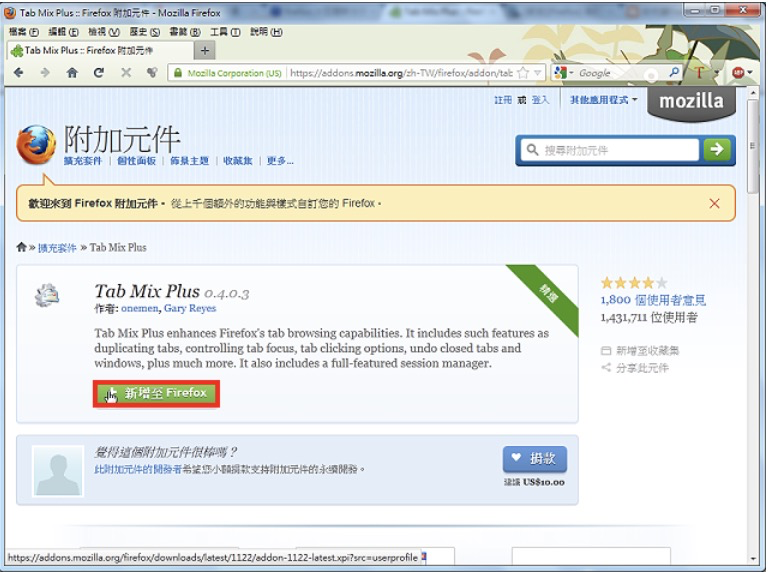This screenshot has width=770, height=572.
Task: Open author Gary Reyes' profile link
Action: tap(190, 308)
